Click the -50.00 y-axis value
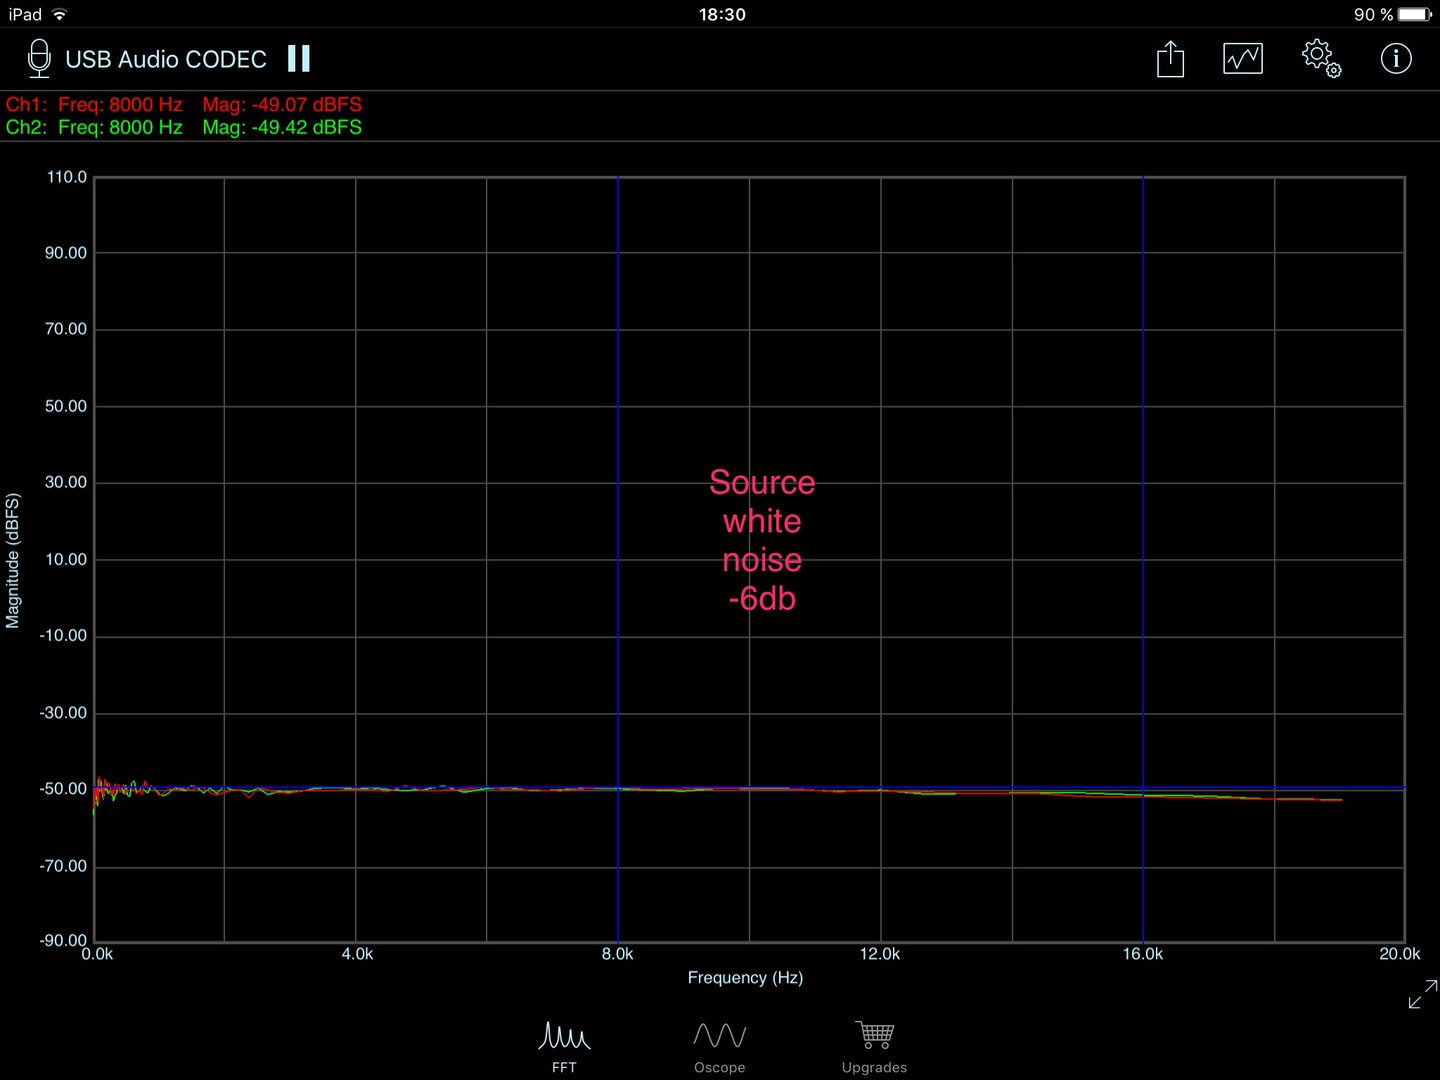 coord(63,789)
